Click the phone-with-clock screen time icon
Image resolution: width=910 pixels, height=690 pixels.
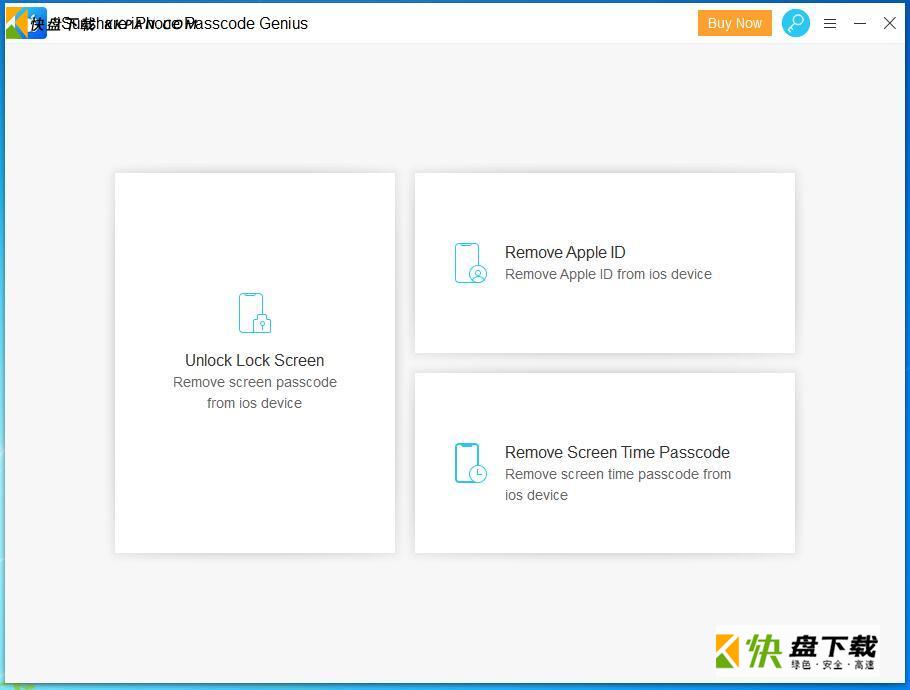(470, 463)
